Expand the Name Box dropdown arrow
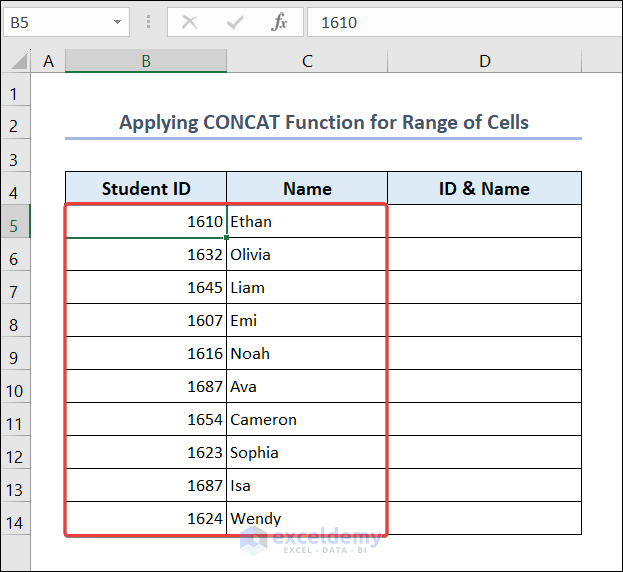 (x=118, y=22)
